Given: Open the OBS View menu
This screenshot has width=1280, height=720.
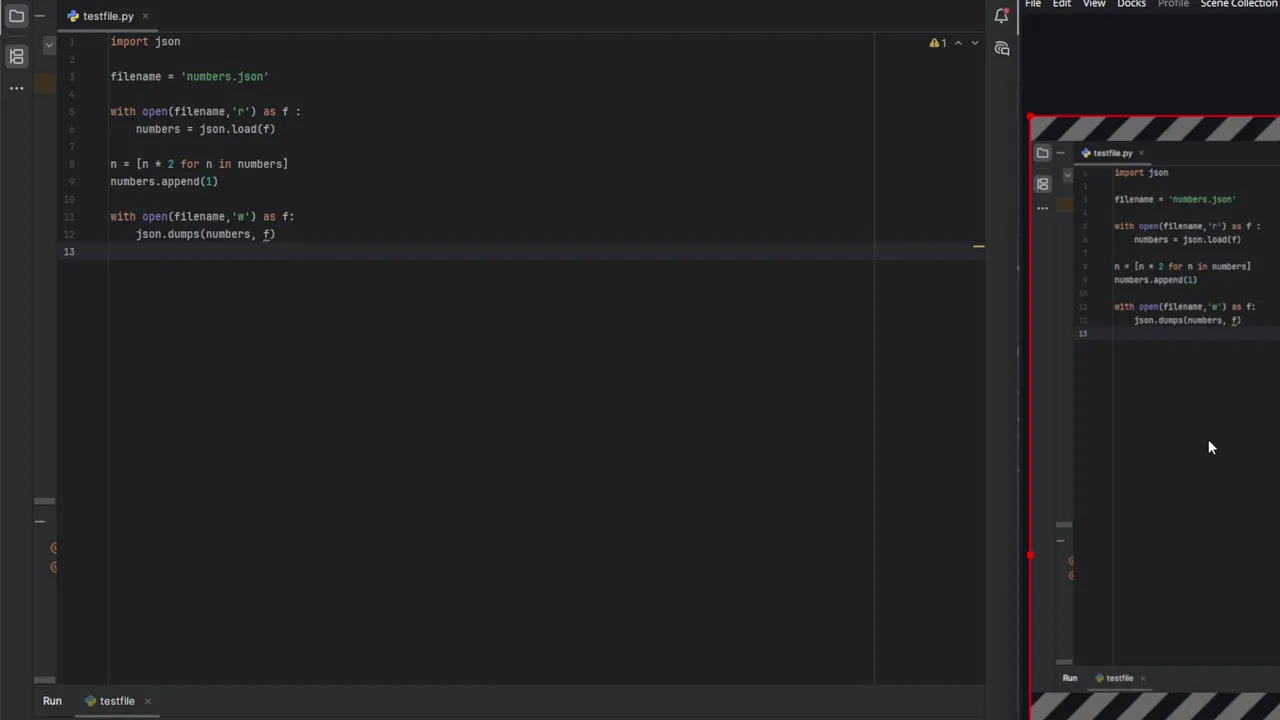Looking at the screenshot, I should click(x=1094, y=4).
